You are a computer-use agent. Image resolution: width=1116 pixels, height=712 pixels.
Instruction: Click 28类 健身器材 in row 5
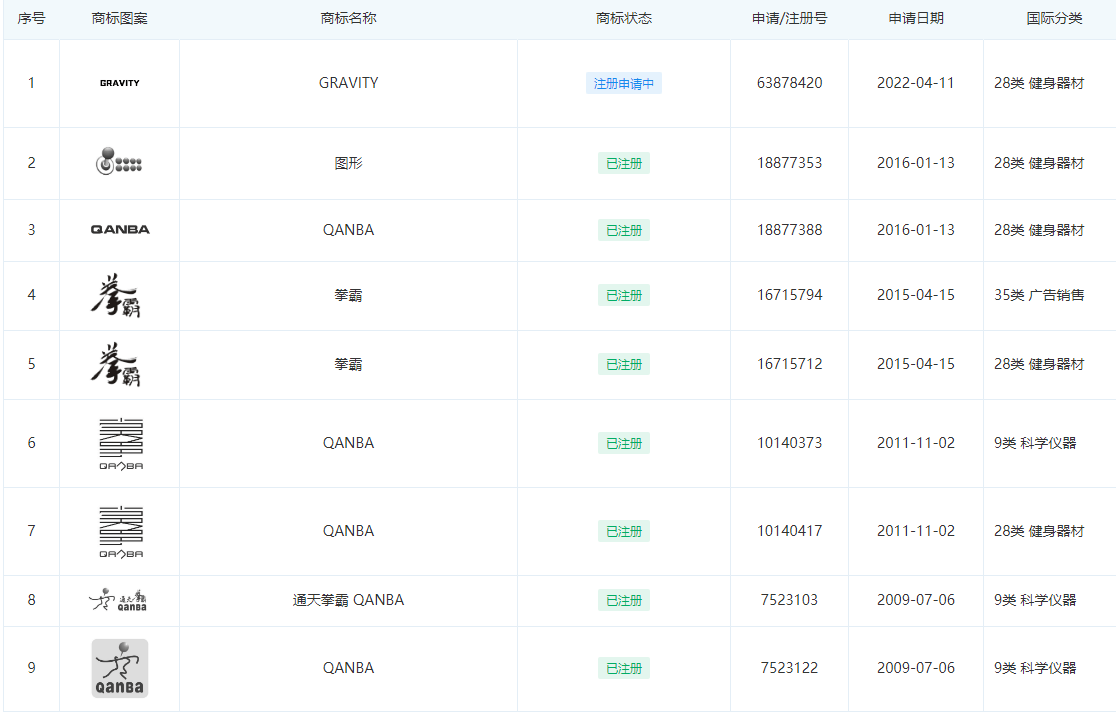coord(1039,364)
